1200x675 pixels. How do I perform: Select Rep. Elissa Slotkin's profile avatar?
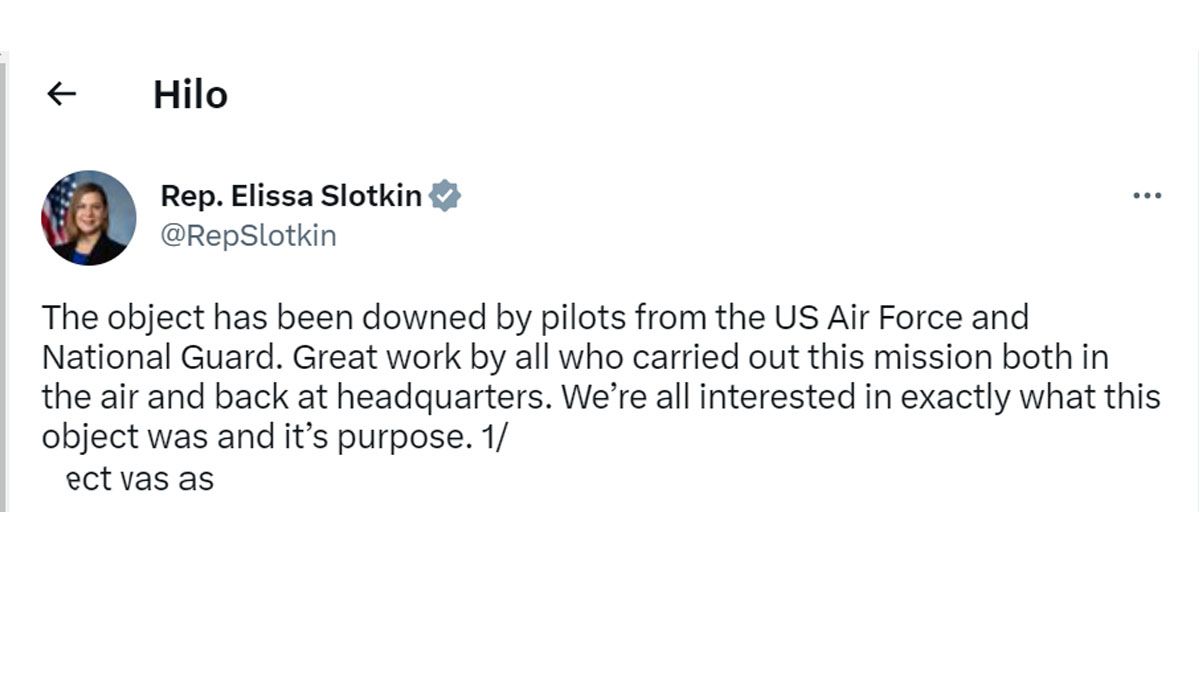click(89, 217)
